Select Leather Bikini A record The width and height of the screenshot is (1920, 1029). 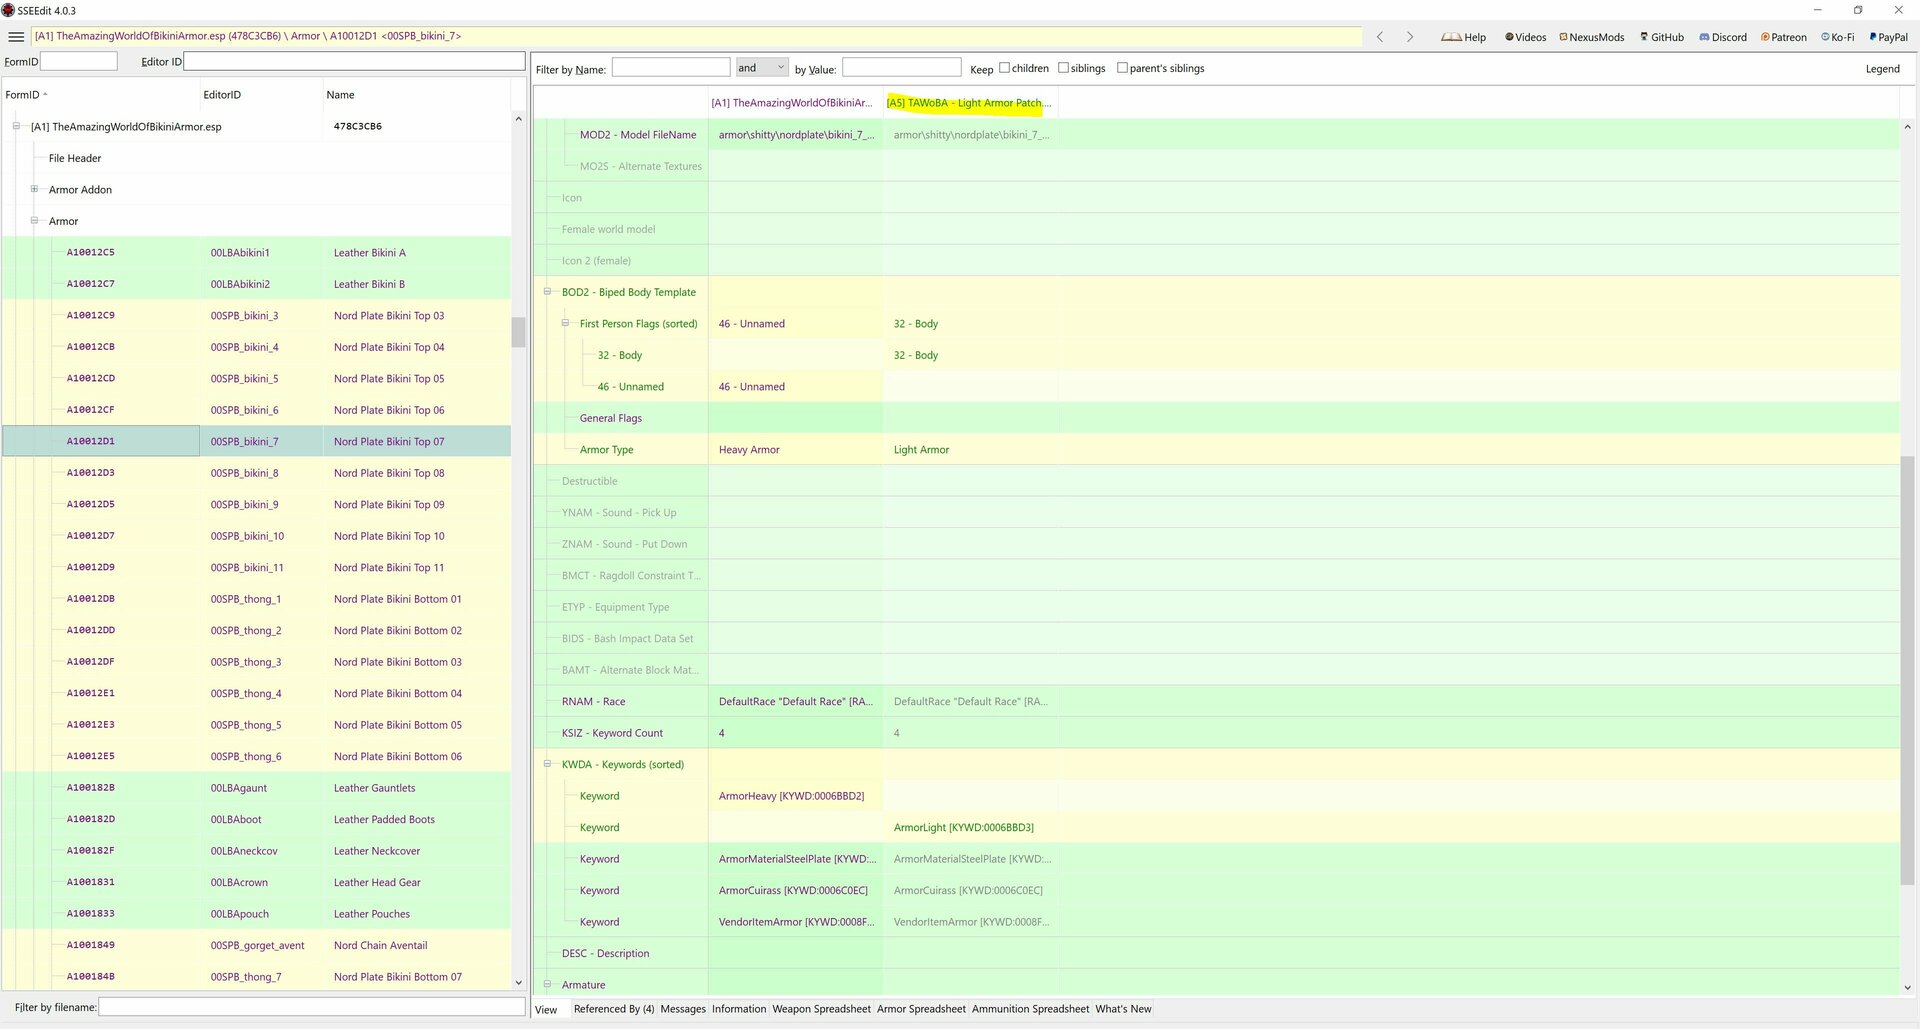256,252
